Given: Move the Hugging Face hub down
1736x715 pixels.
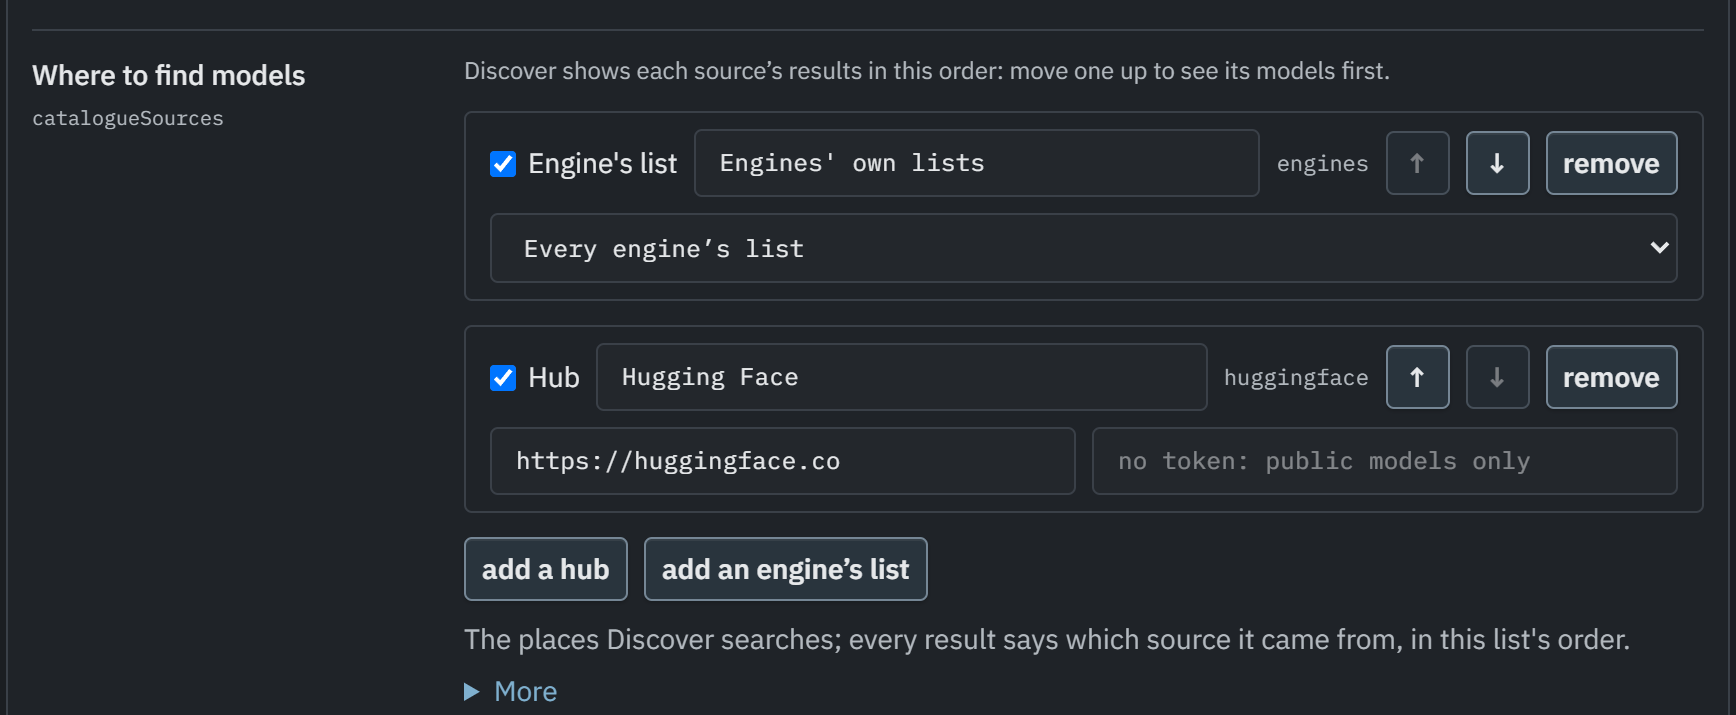Looking at the screenshot, I should 1497,377.
